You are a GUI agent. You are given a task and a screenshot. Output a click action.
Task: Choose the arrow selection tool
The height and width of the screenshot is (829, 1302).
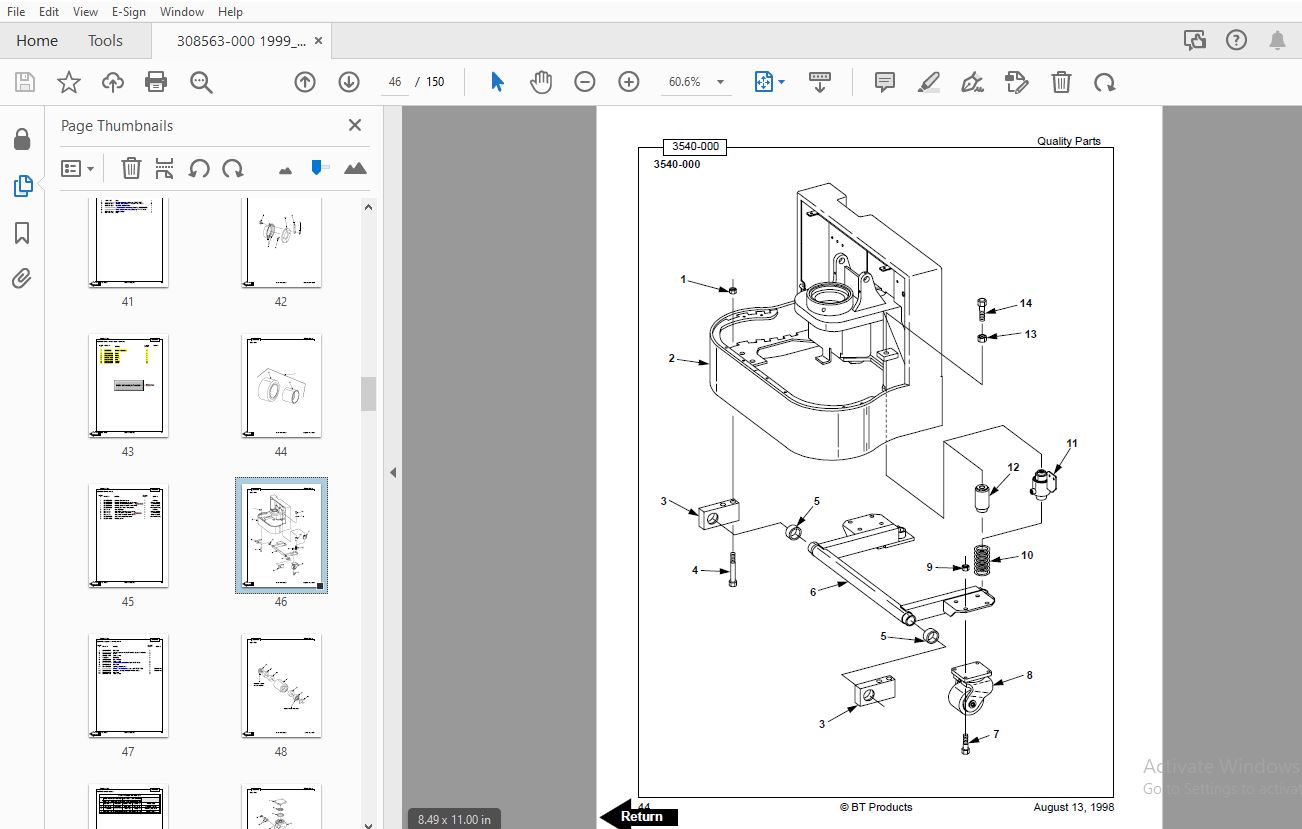pyautogui.click(x=497, y=82)
